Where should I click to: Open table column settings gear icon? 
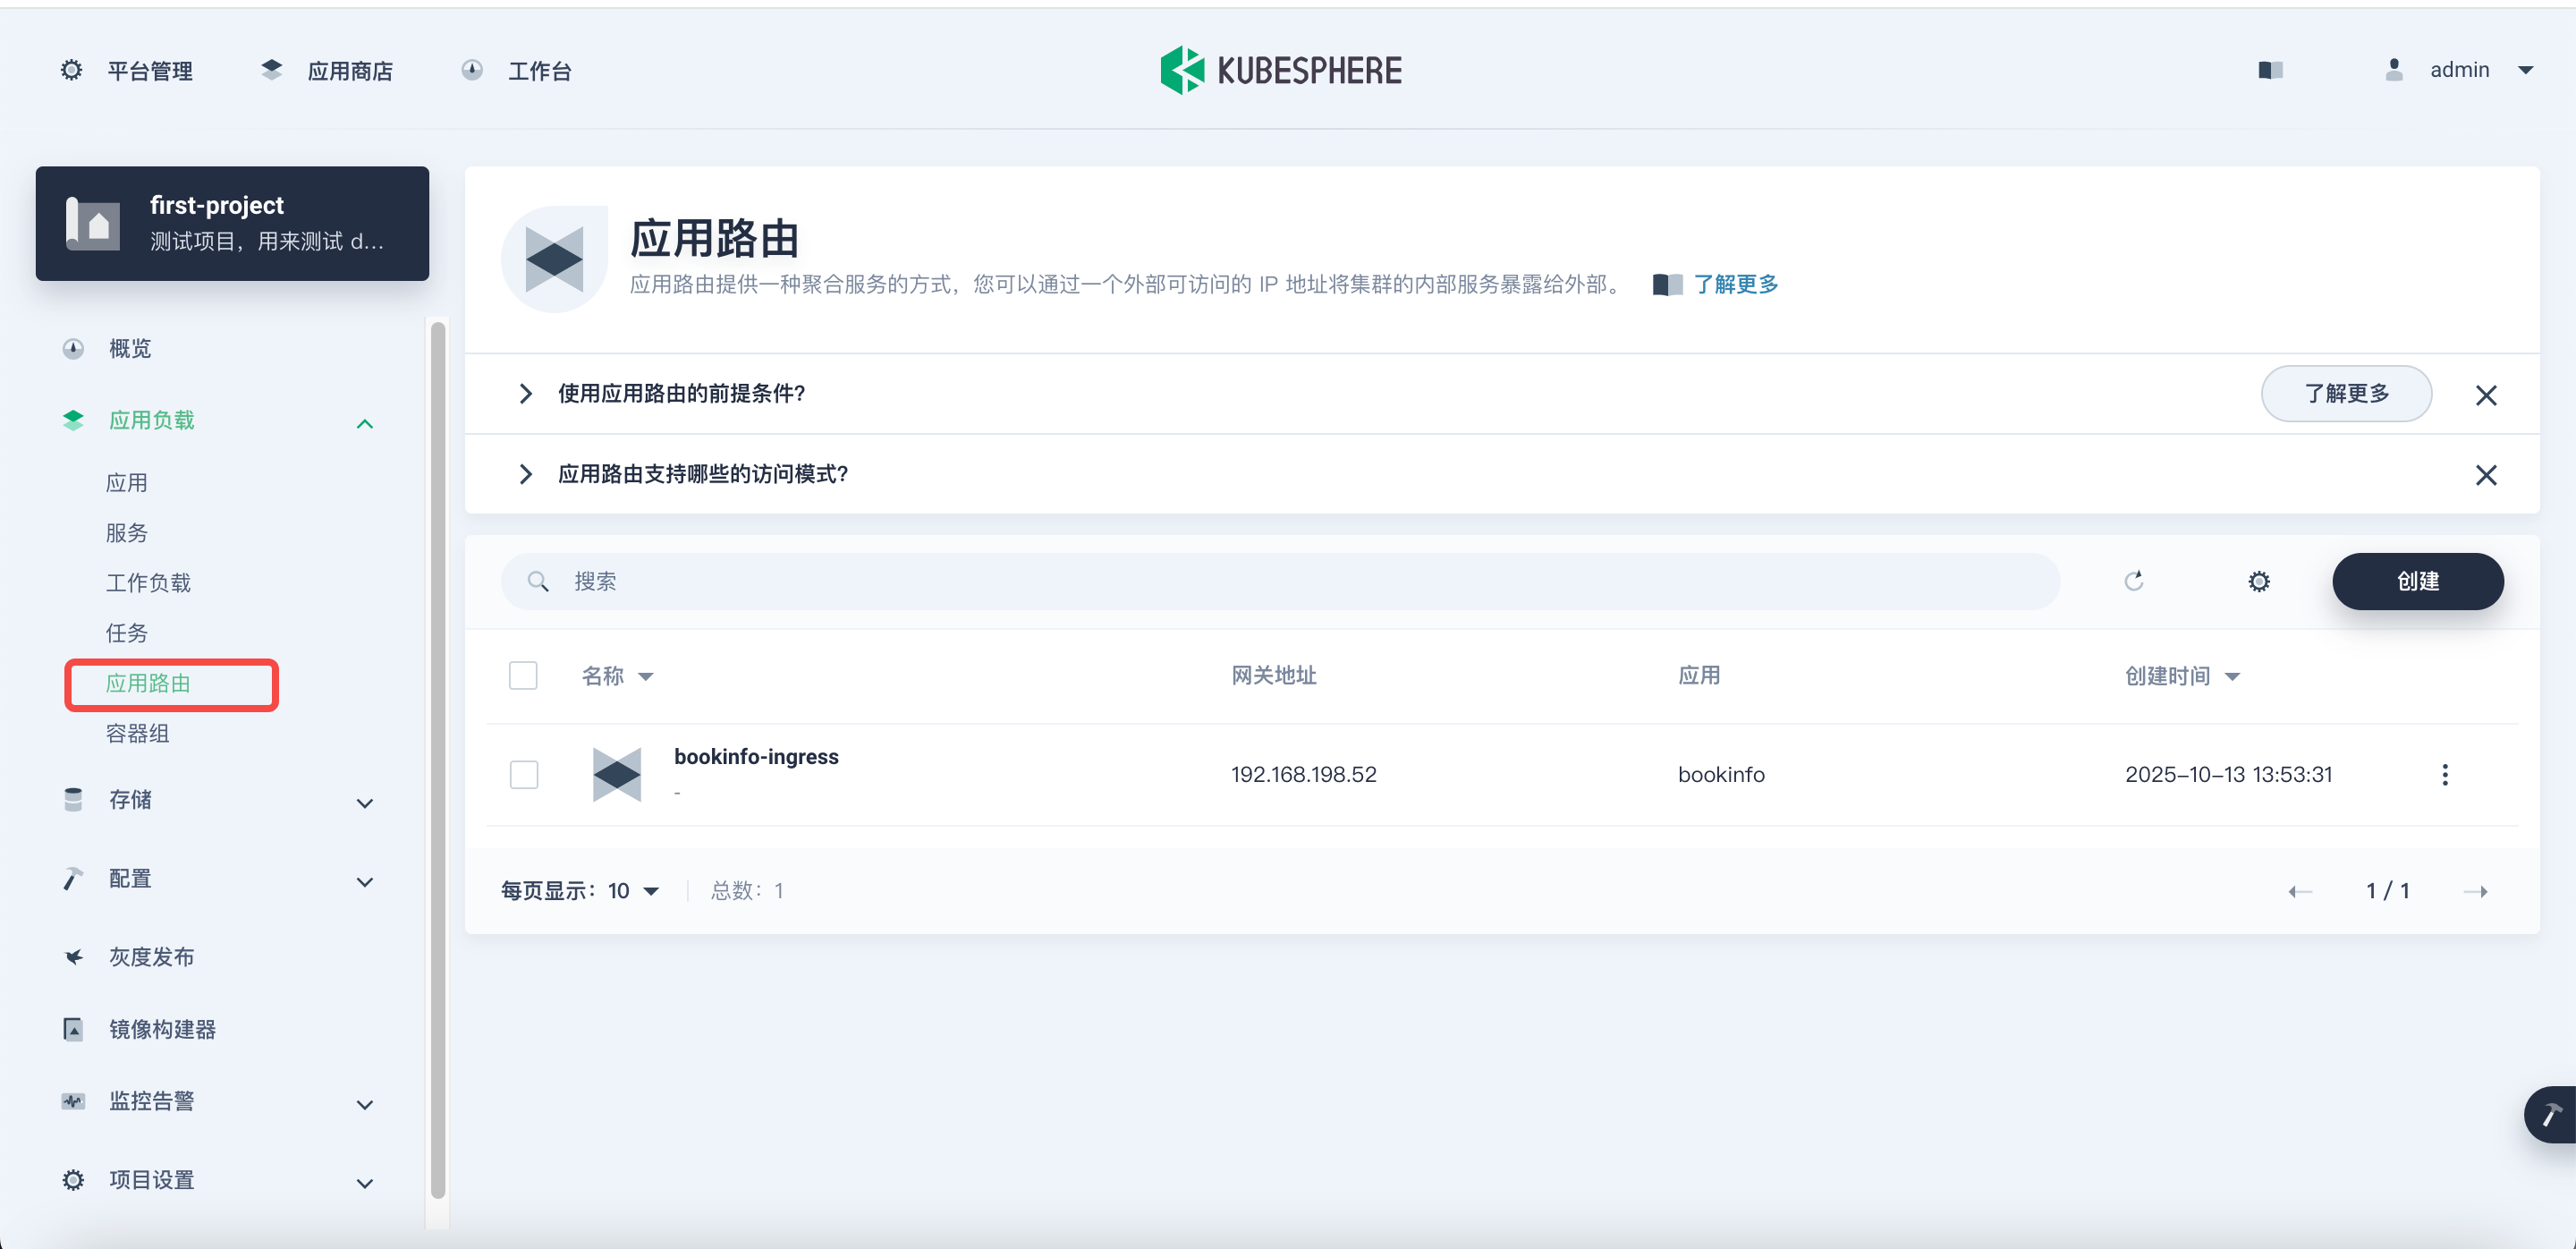pyautogui.click(x=2258, y=581)
